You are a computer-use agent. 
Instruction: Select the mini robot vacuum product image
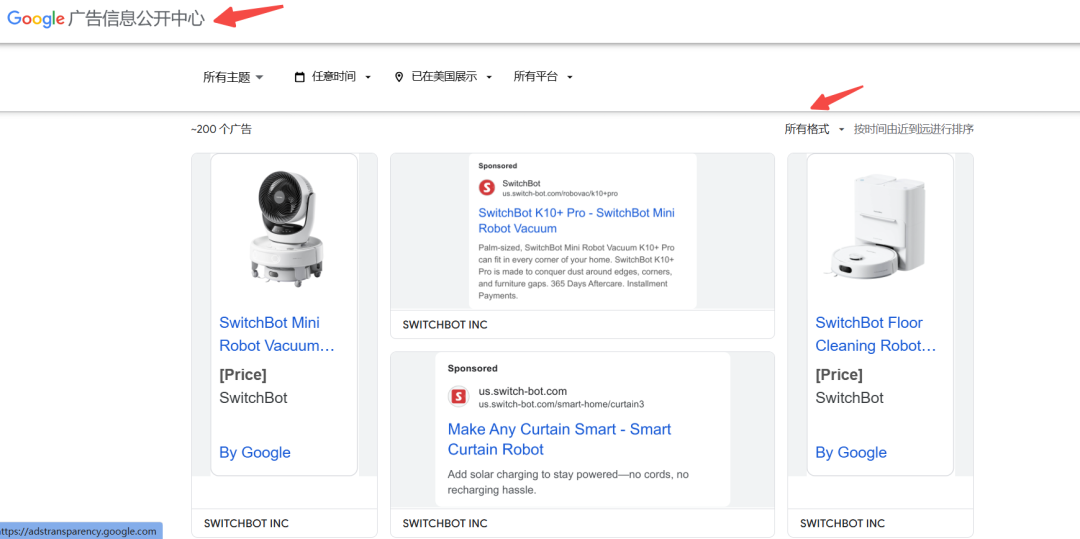(x=283, y=228)
